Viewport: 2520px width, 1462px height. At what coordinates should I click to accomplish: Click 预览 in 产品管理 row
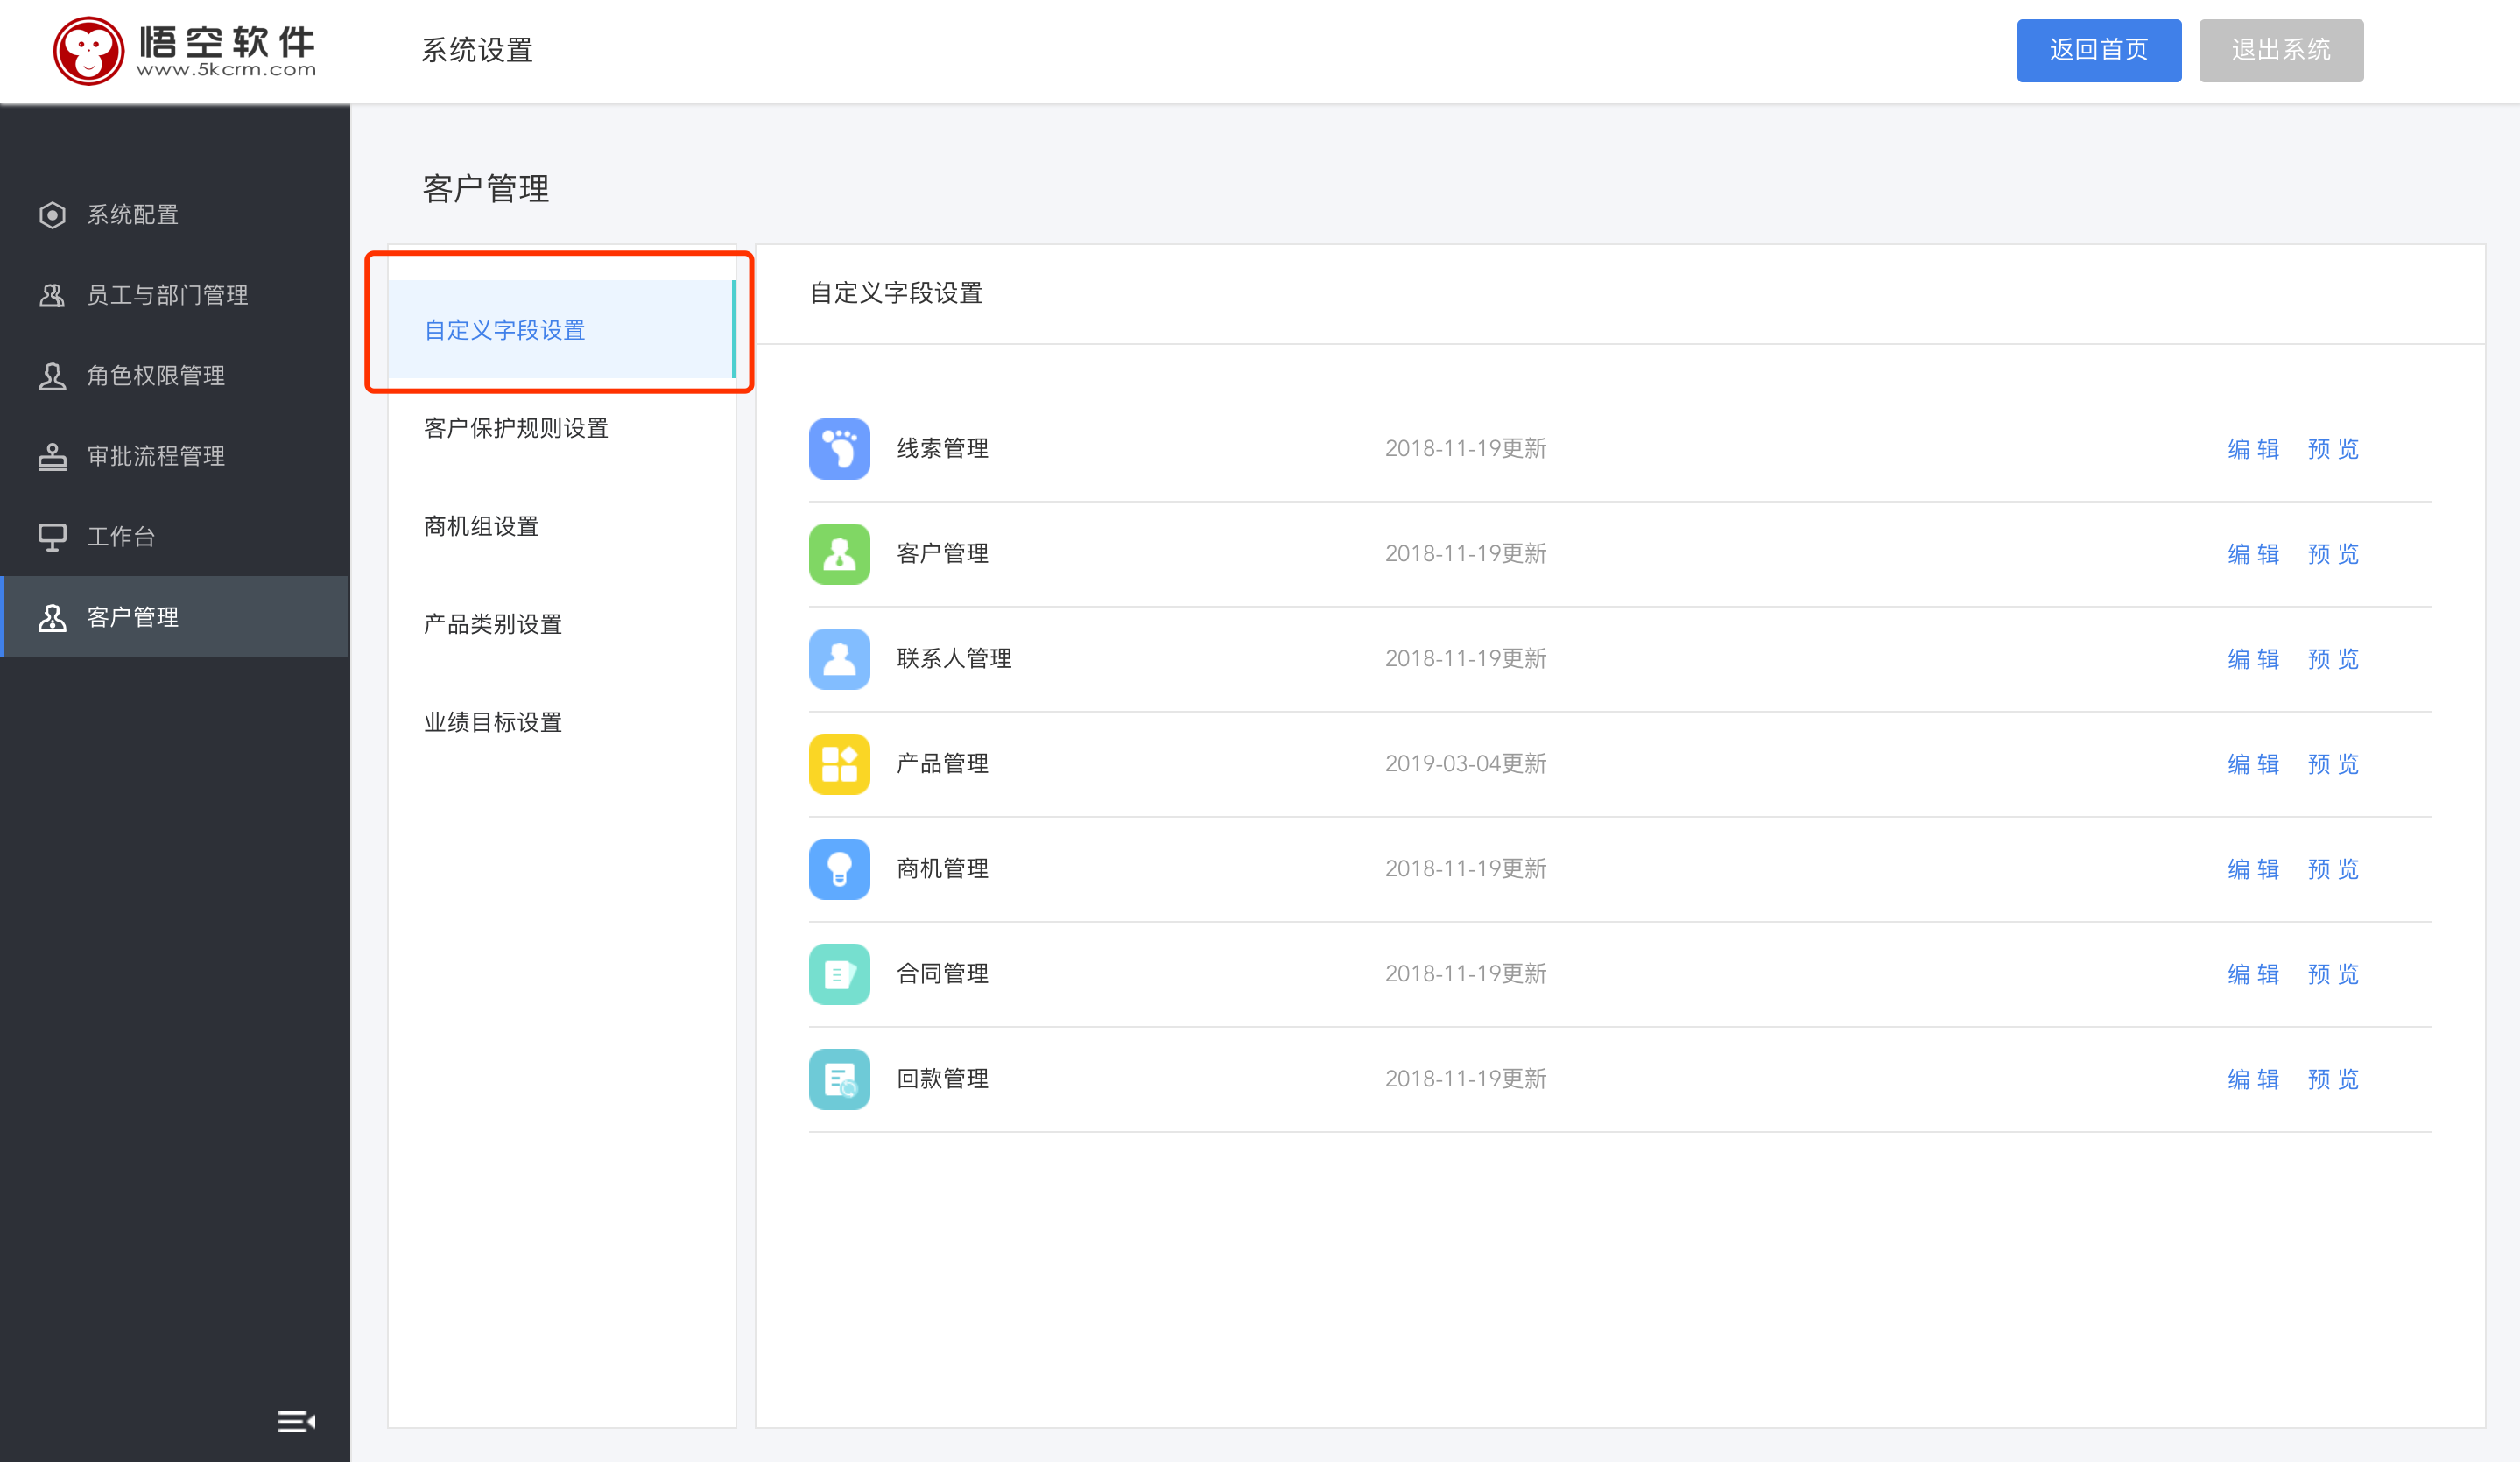pos(2334,764)
